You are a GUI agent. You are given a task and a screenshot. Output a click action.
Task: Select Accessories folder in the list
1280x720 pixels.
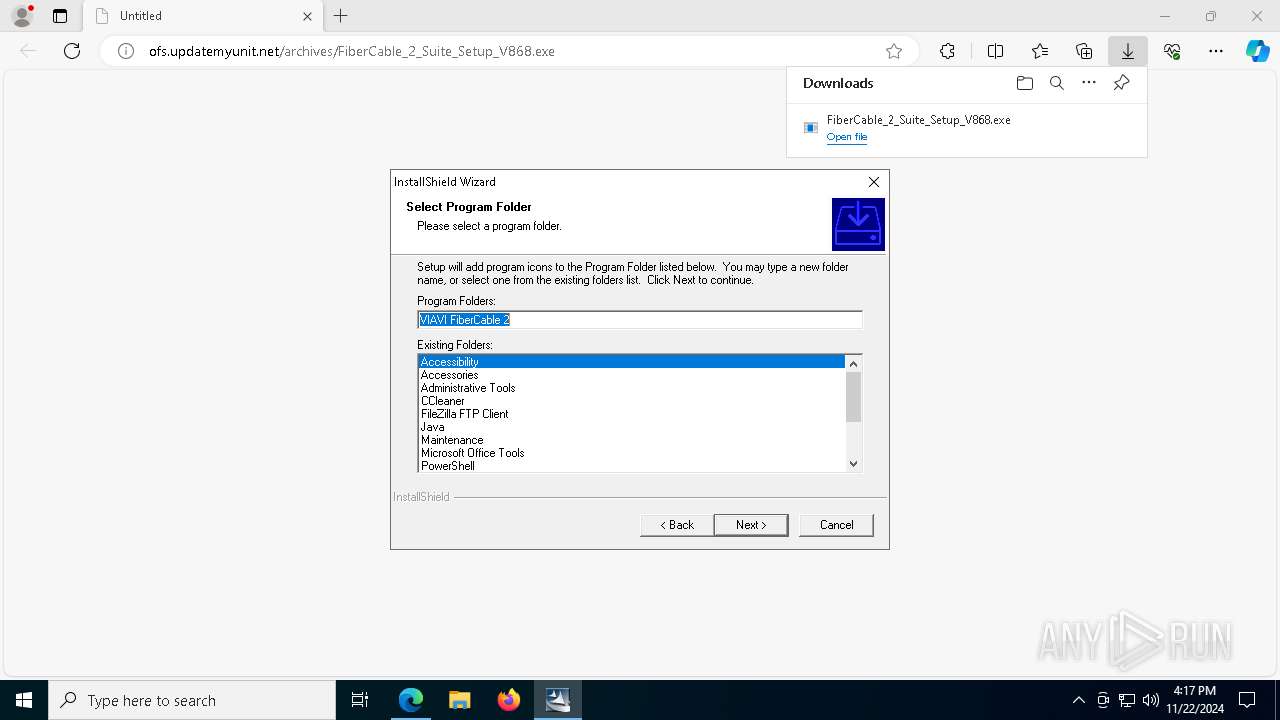(631, 375)
